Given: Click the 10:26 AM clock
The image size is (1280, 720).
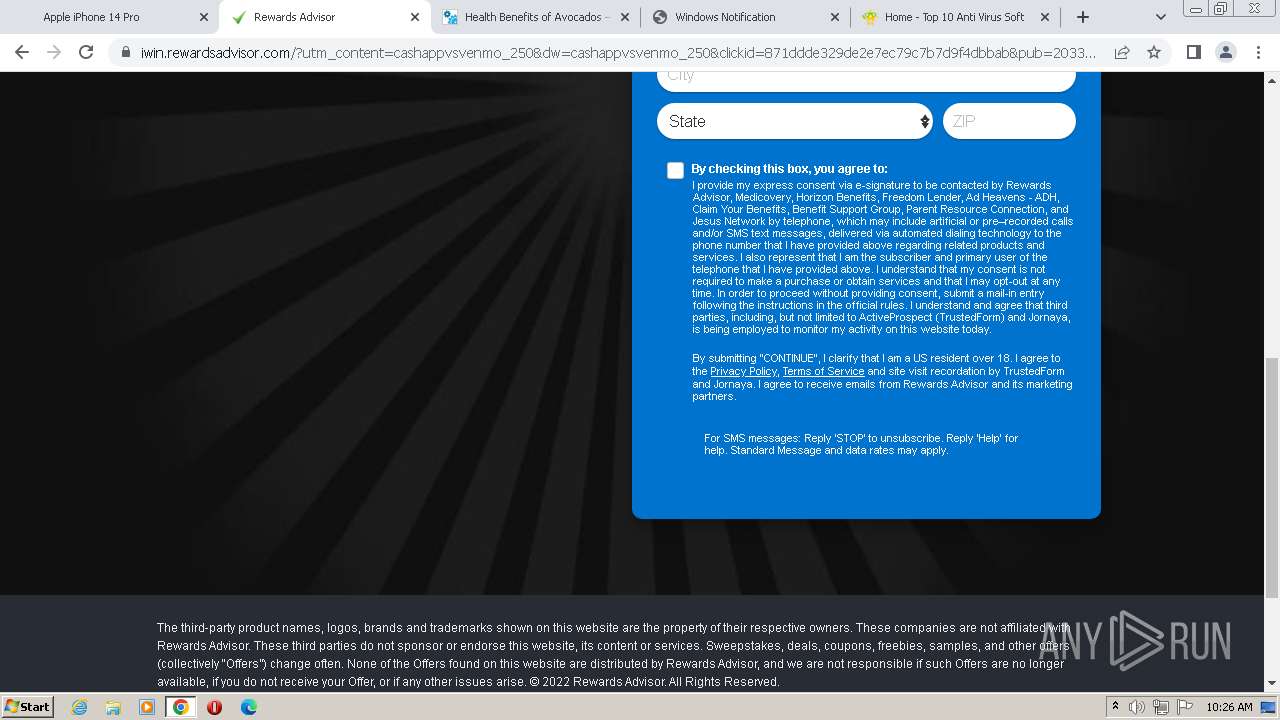Looking at the screenshot, I should 1229,707.
